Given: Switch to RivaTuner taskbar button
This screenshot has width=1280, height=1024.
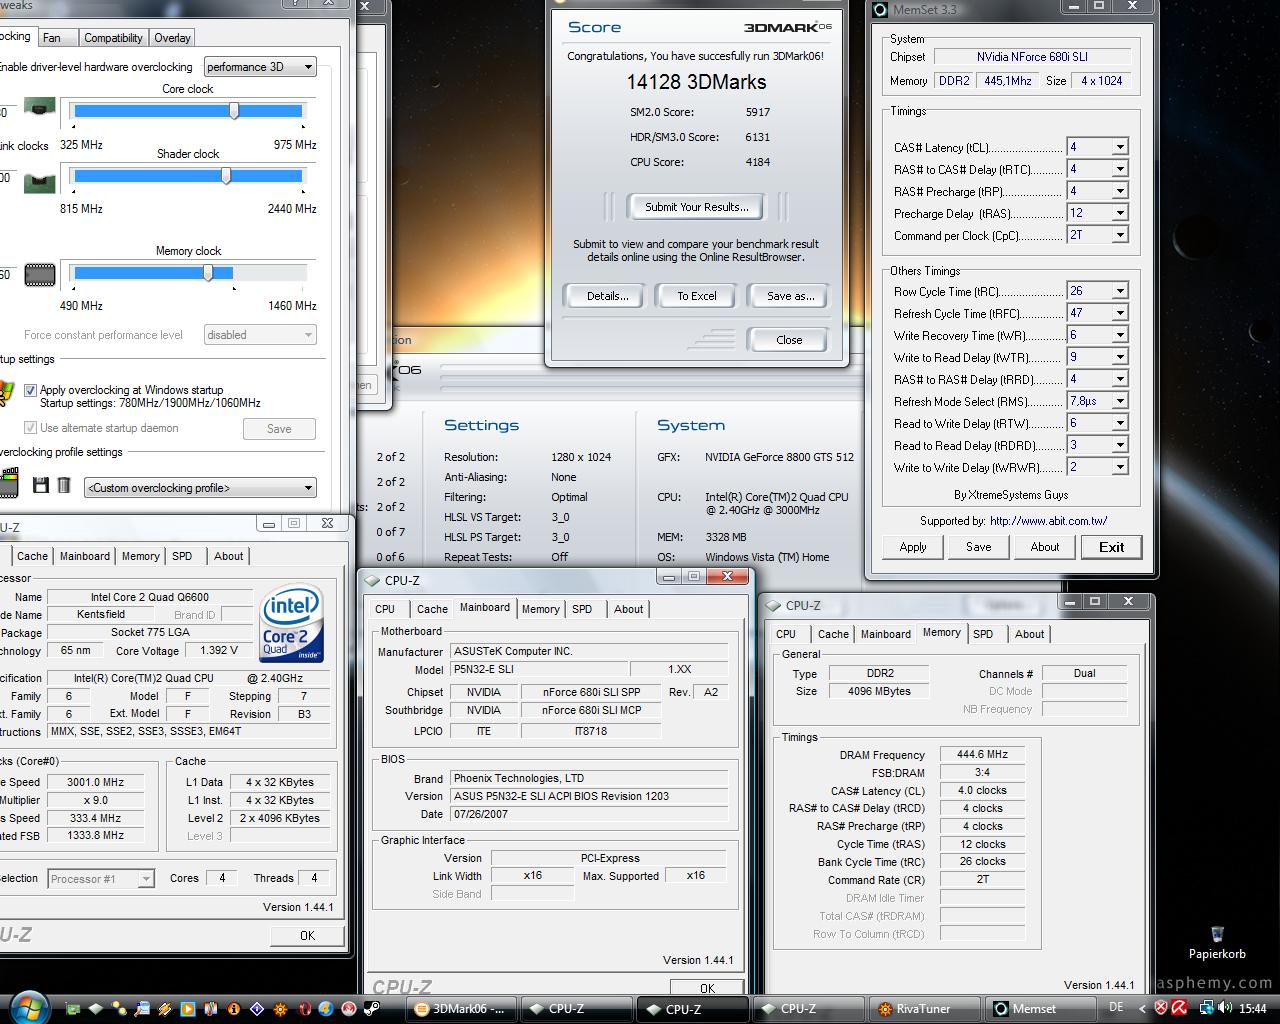Looking at the screenshot, I should [x=923, y=1009].
